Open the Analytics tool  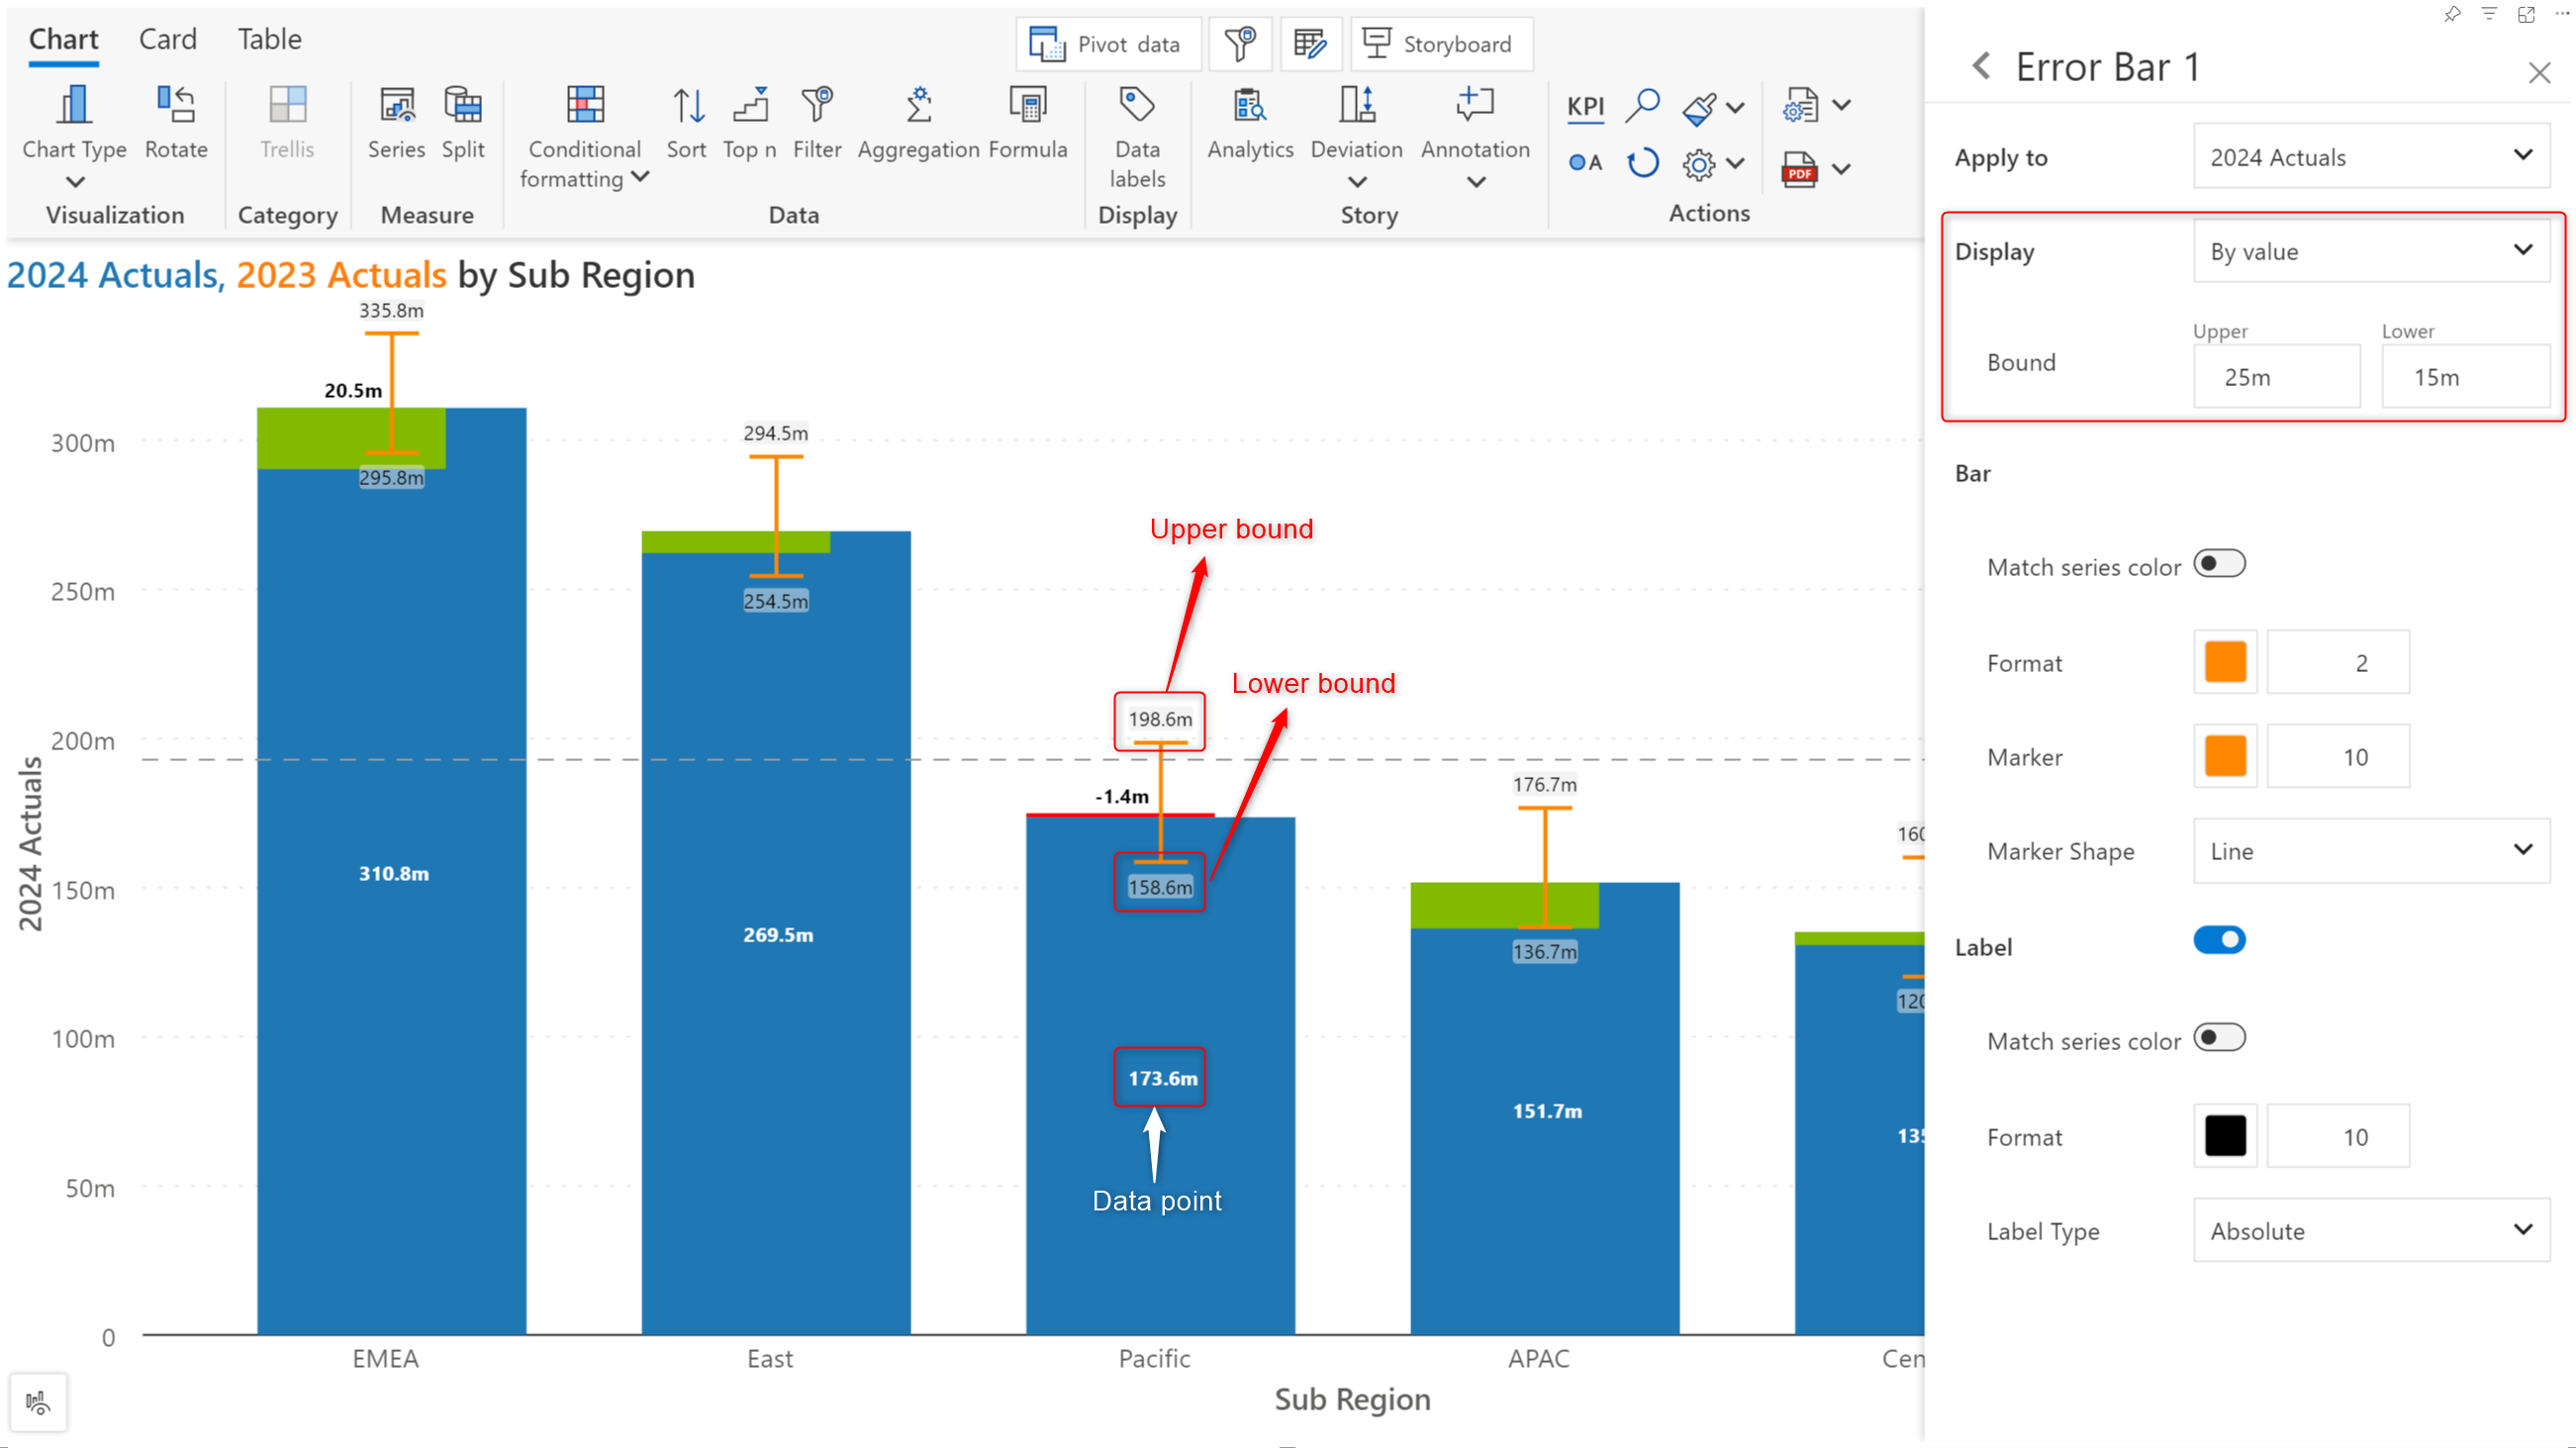(x=1250, y=106)
